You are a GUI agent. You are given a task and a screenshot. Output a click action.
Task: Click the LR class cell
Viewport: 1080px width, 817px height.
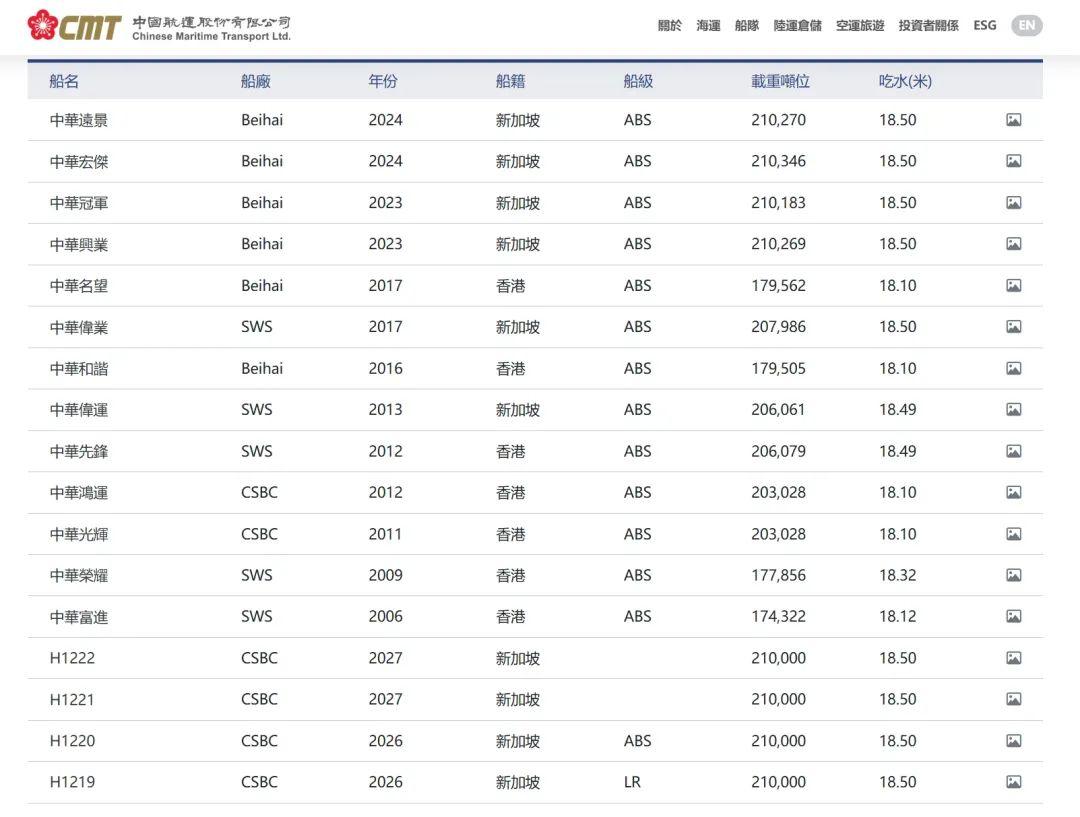pos(632,782)
